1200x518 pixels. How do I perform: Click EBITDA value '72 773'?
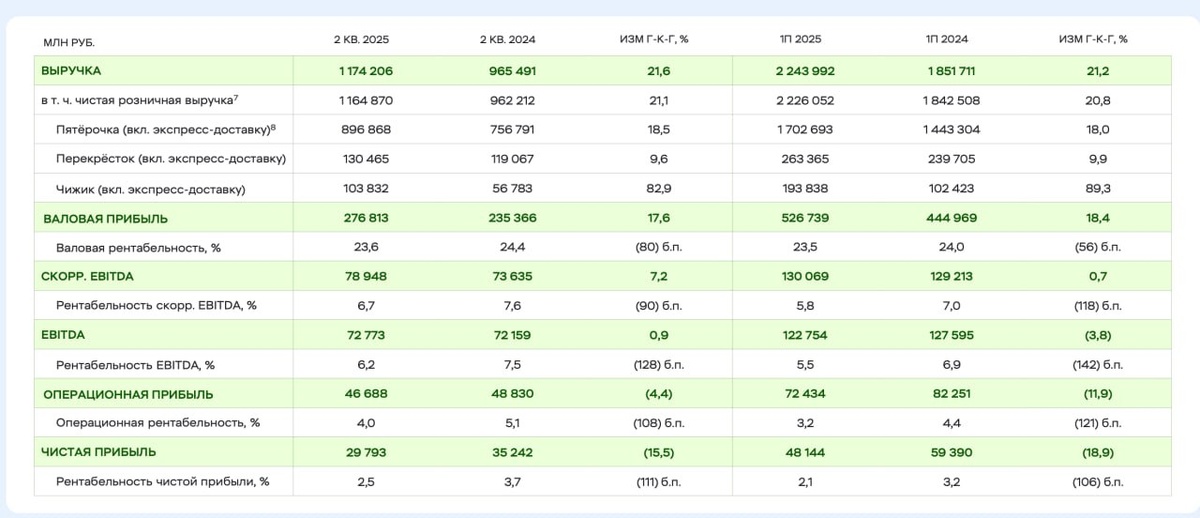(366, 336)
